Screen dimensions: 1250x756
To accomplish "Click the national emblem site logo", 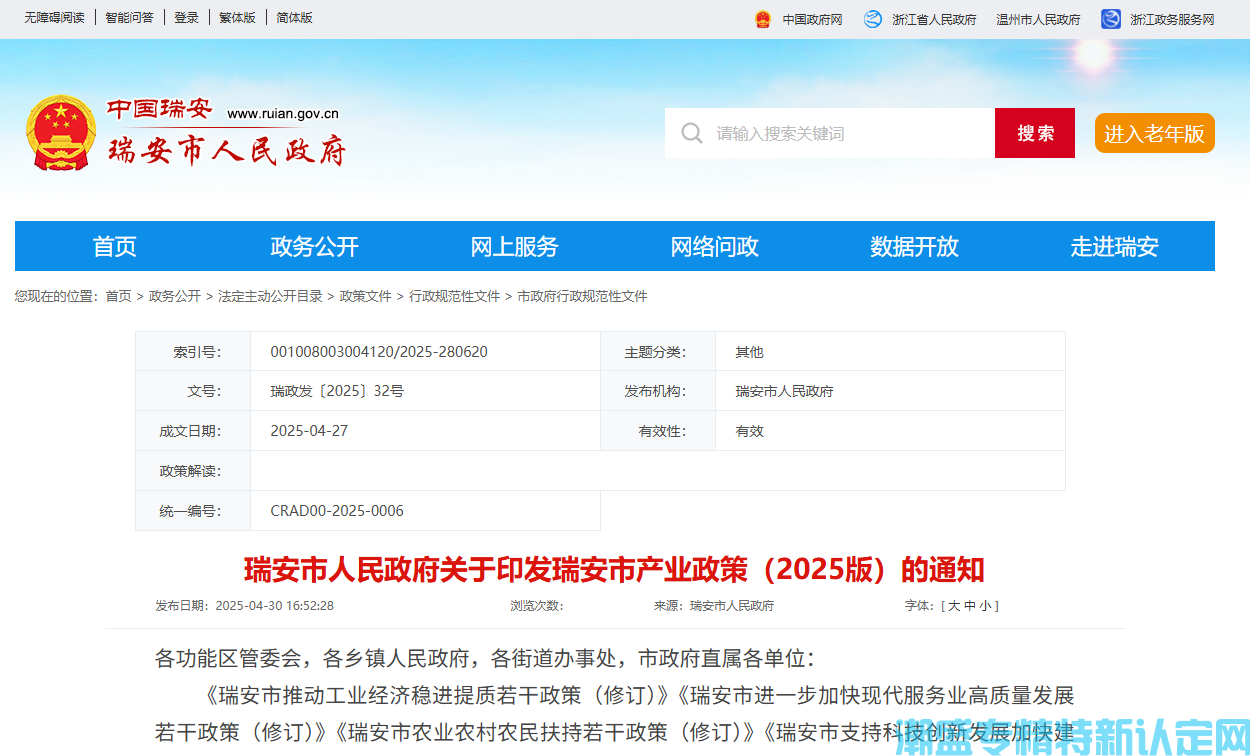I will [60, 133].
